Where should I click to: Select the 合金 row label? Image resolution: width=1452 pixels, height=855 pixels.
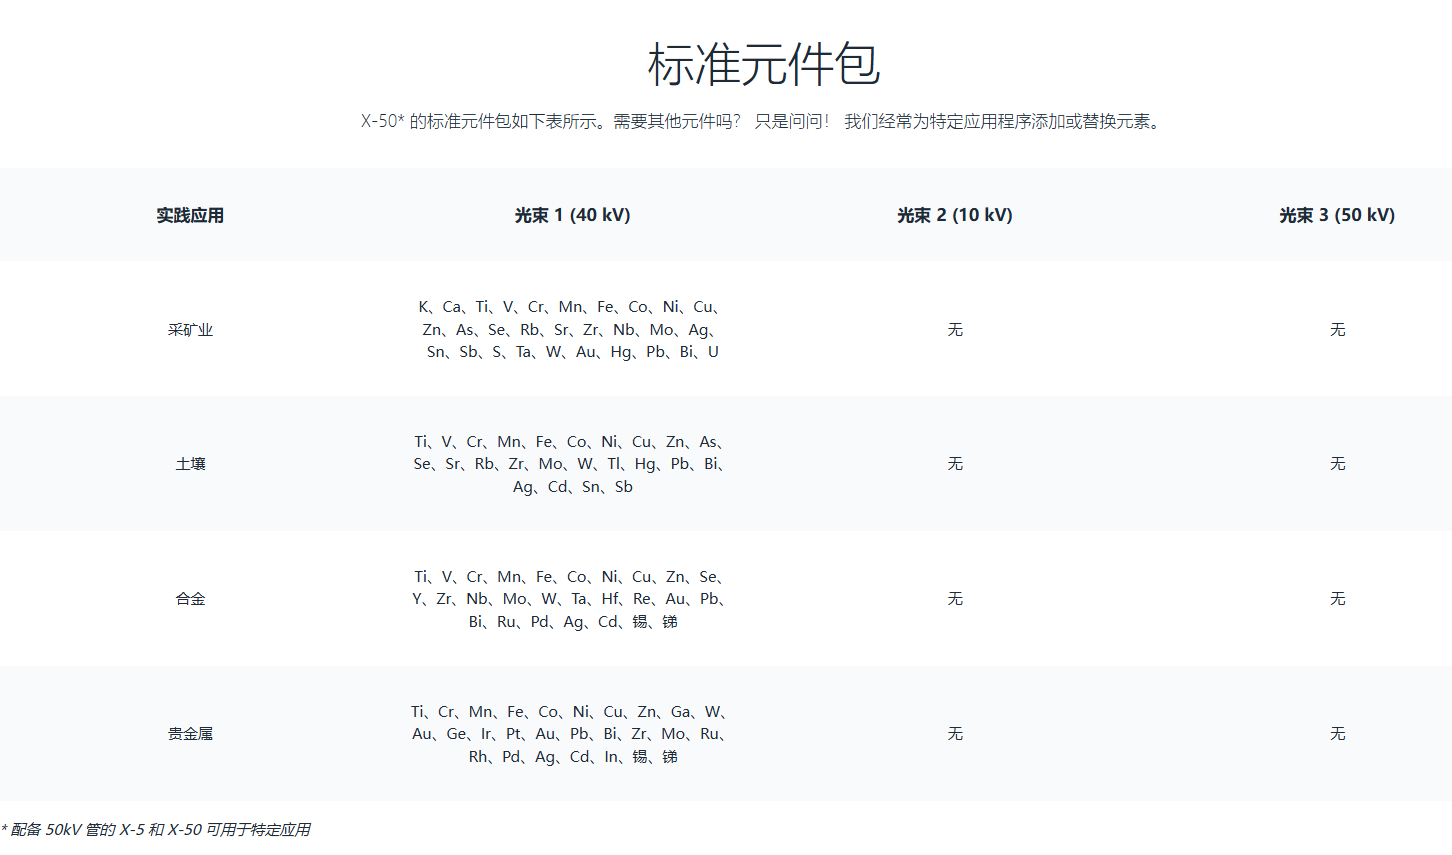coord(190,599)
